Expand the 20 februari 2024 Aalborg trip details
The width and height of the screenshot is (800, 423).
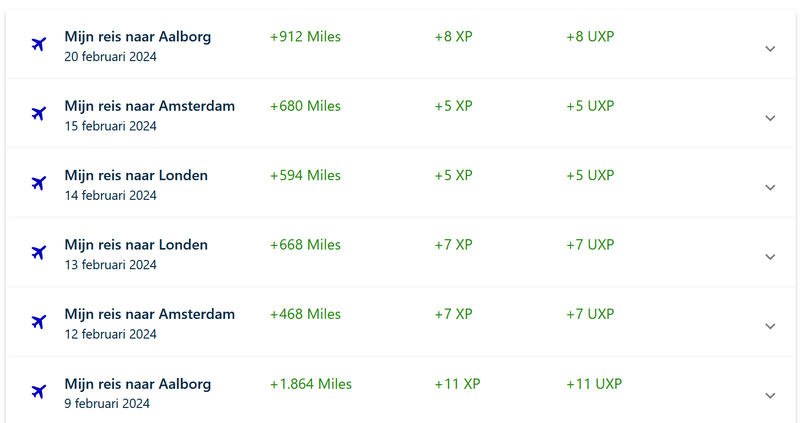pyautogui.click(x=770, y=49)
